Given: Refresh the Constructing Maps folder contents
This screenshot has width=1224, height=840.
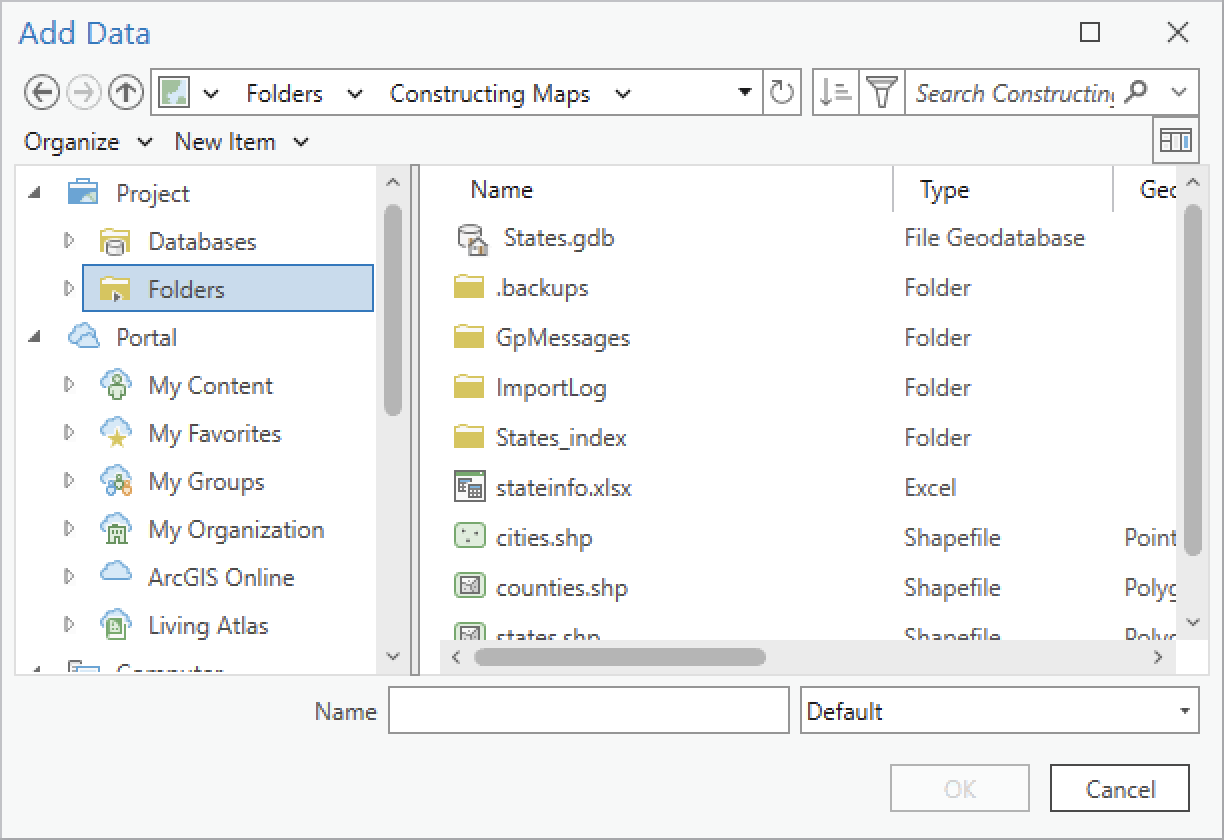Looking at the screenshot, I should [x=784, y=92].
